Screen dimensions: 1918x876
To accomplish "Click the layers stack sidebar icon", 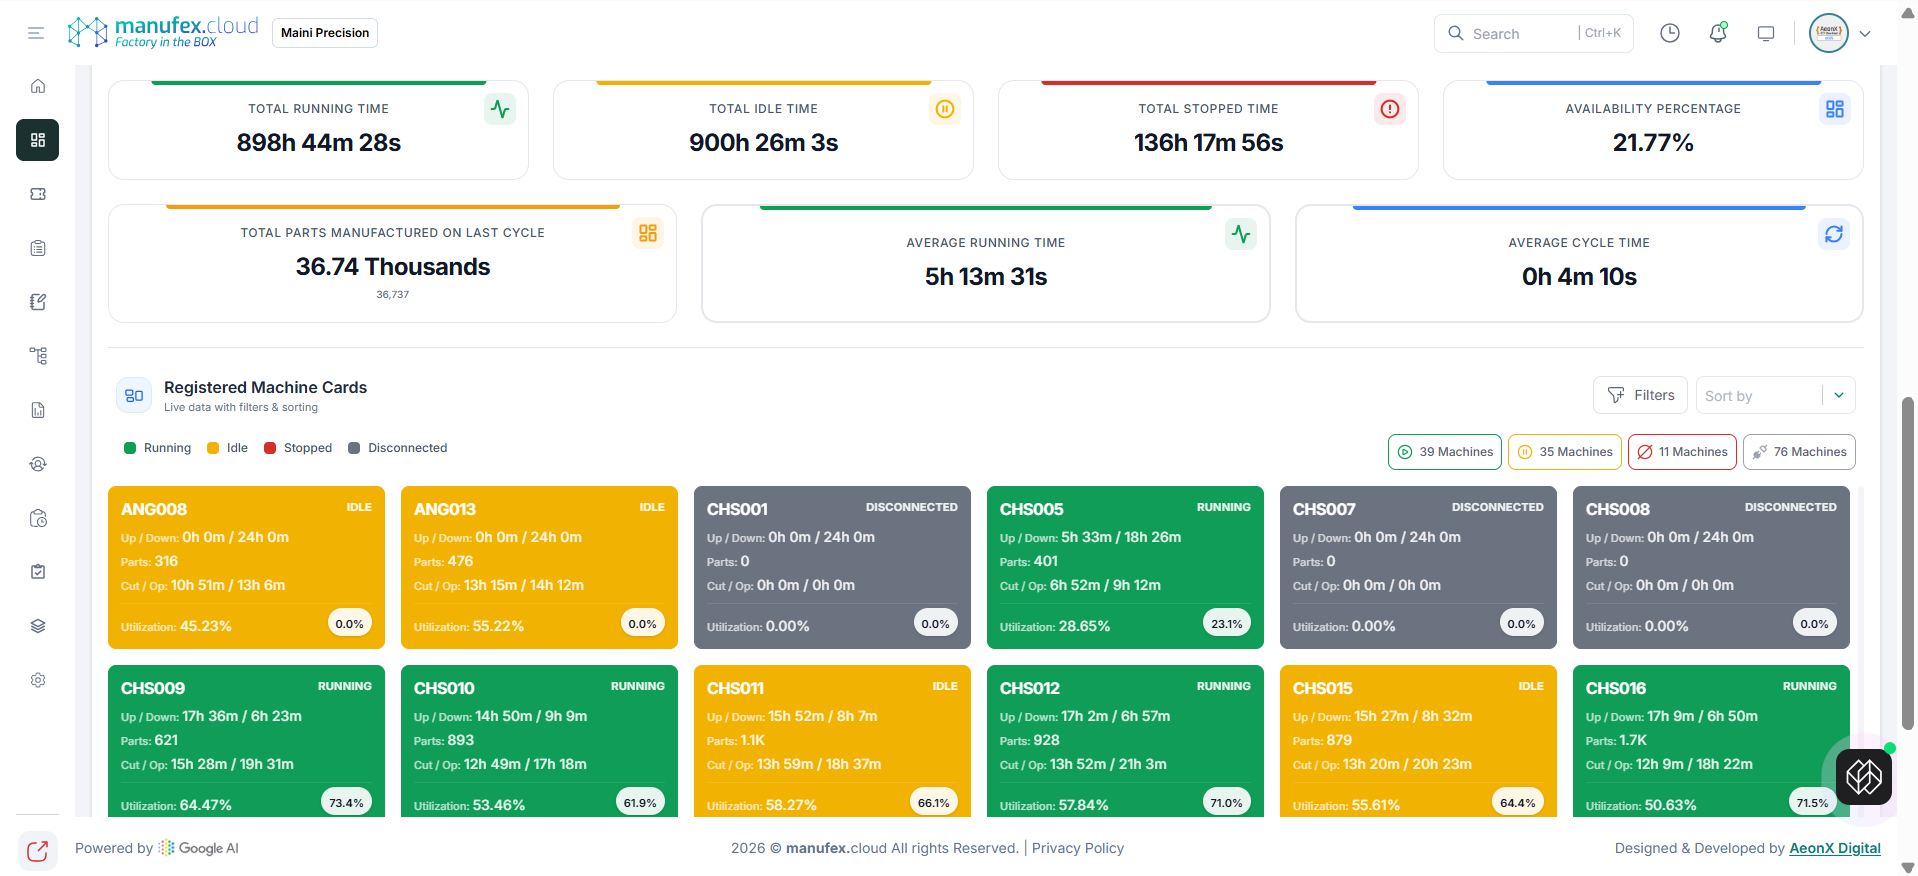I will click(x=38, y=626).
